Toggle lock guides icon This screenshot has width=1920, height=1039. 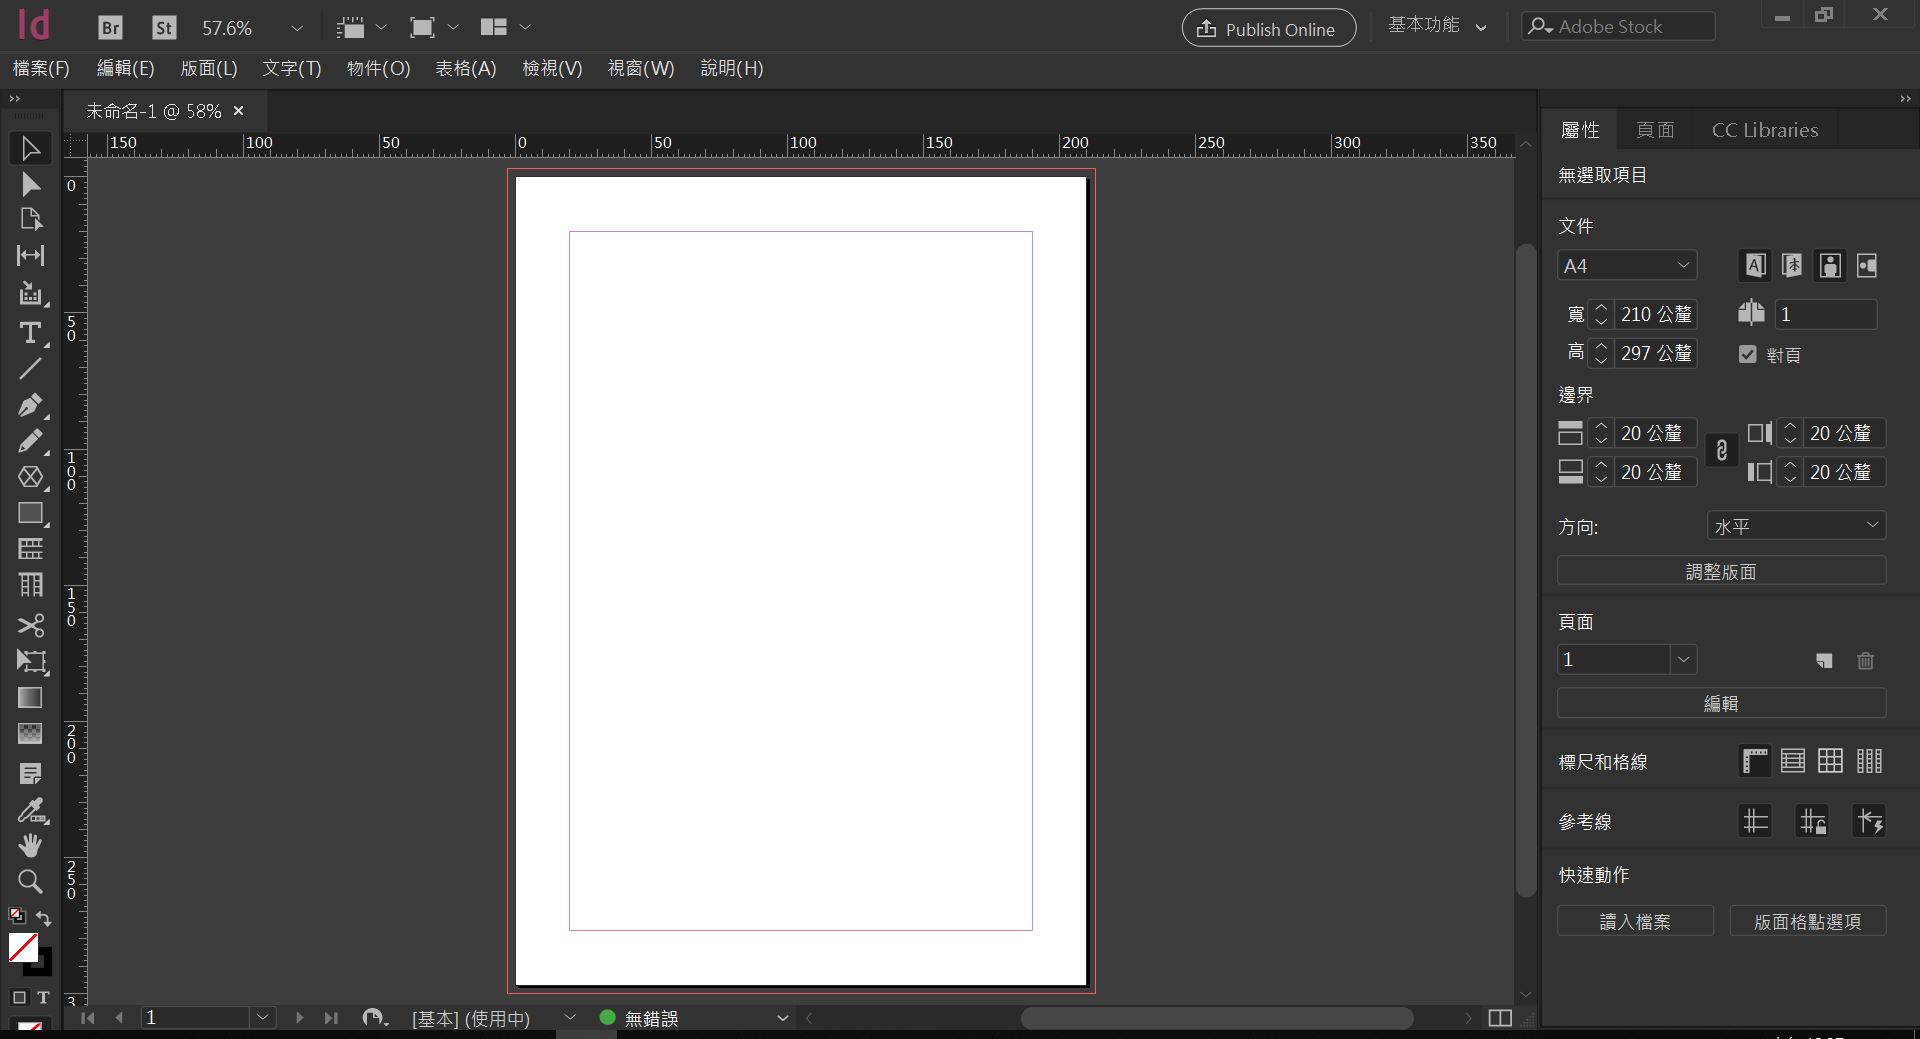tap(1812, 821)
